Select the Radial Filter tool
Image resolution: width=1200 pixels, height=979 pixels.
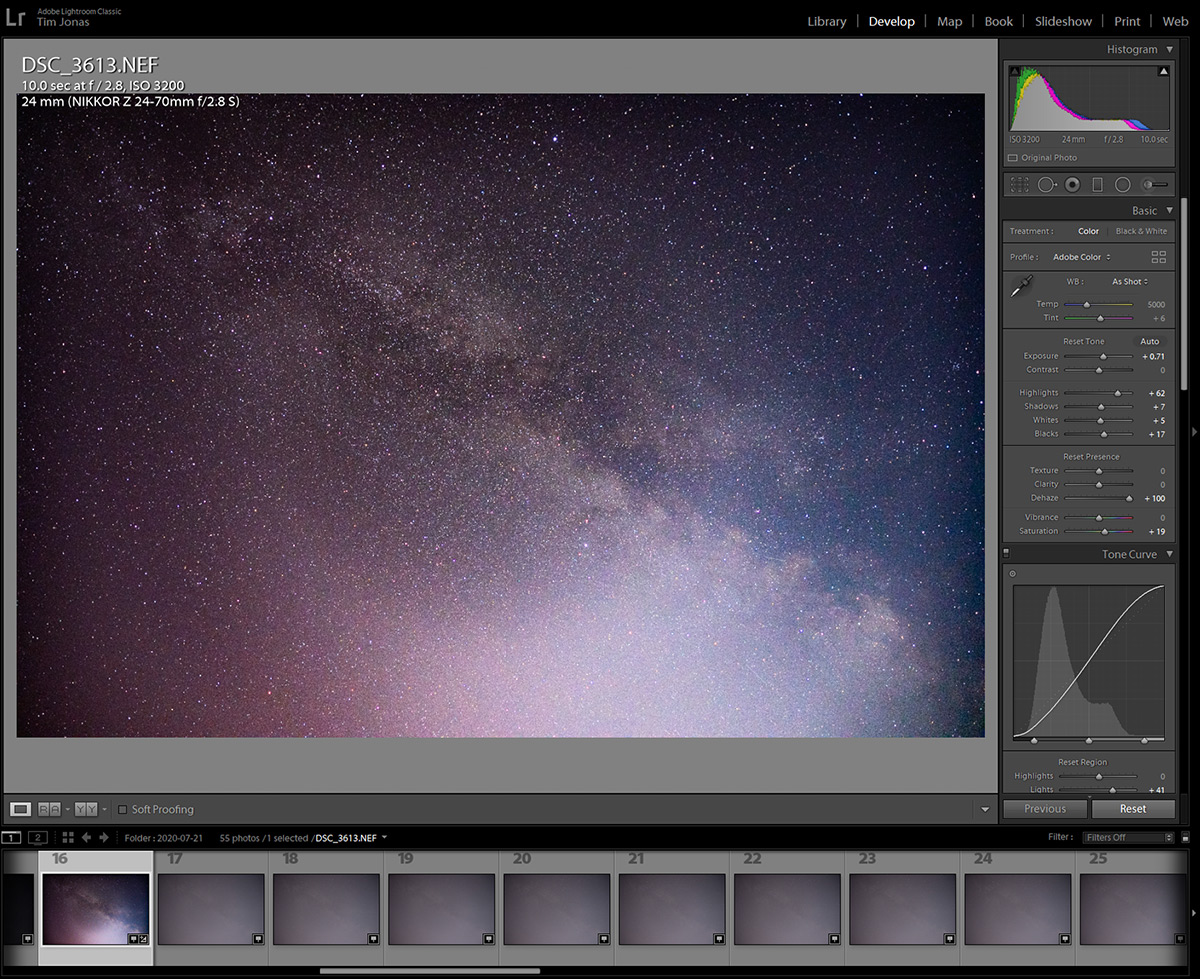1123,184
